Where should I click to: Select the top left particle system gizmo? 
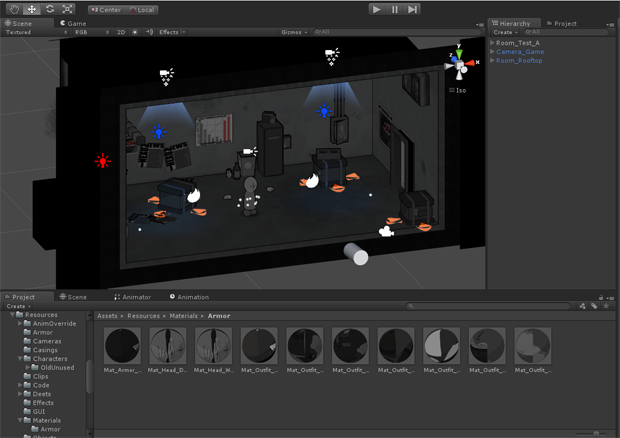pos(166,77)
